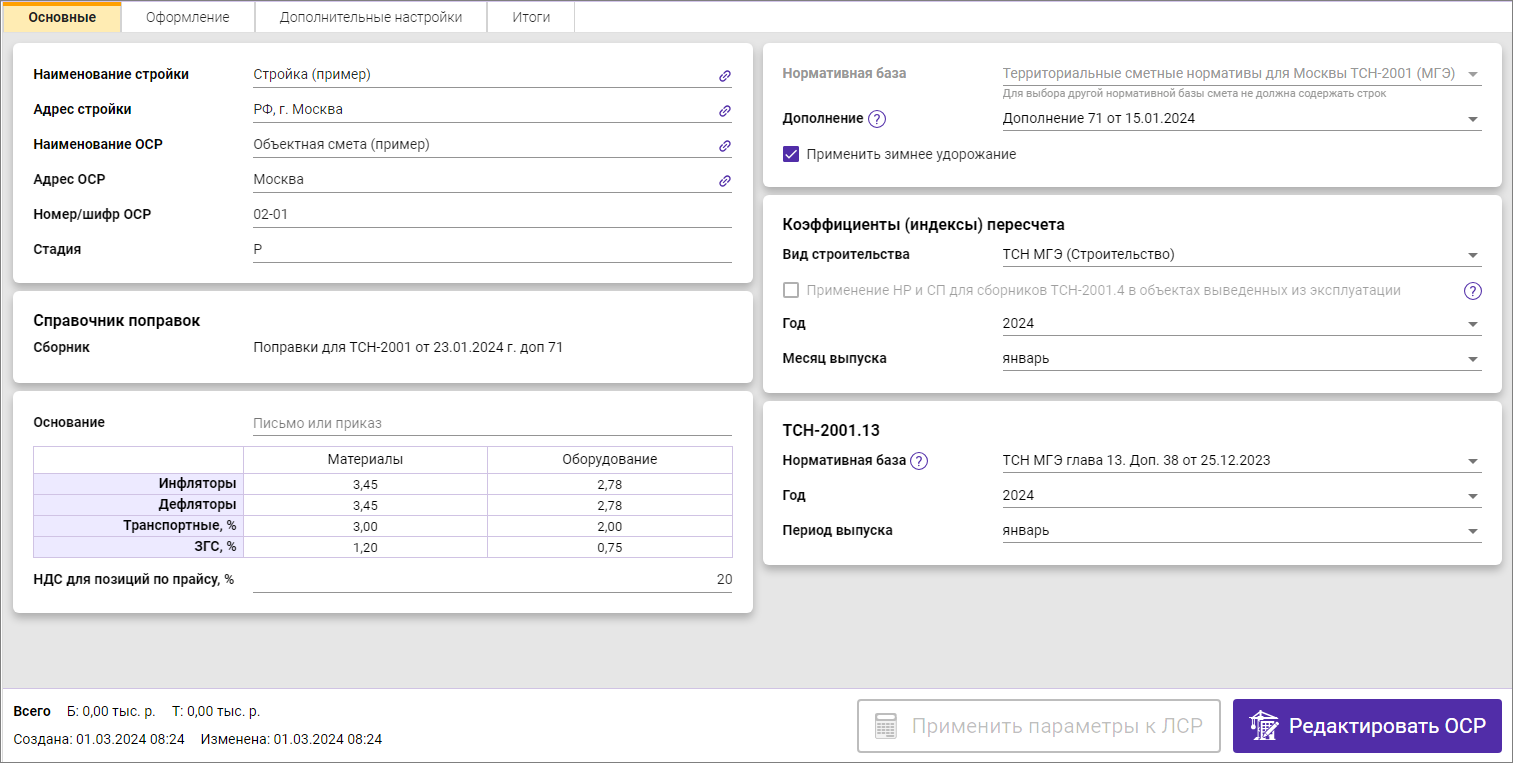Viewport: 1513px width, 763px height.
Task: Toggle the Применение НР и СП checkbox
Action: [791, 291]
